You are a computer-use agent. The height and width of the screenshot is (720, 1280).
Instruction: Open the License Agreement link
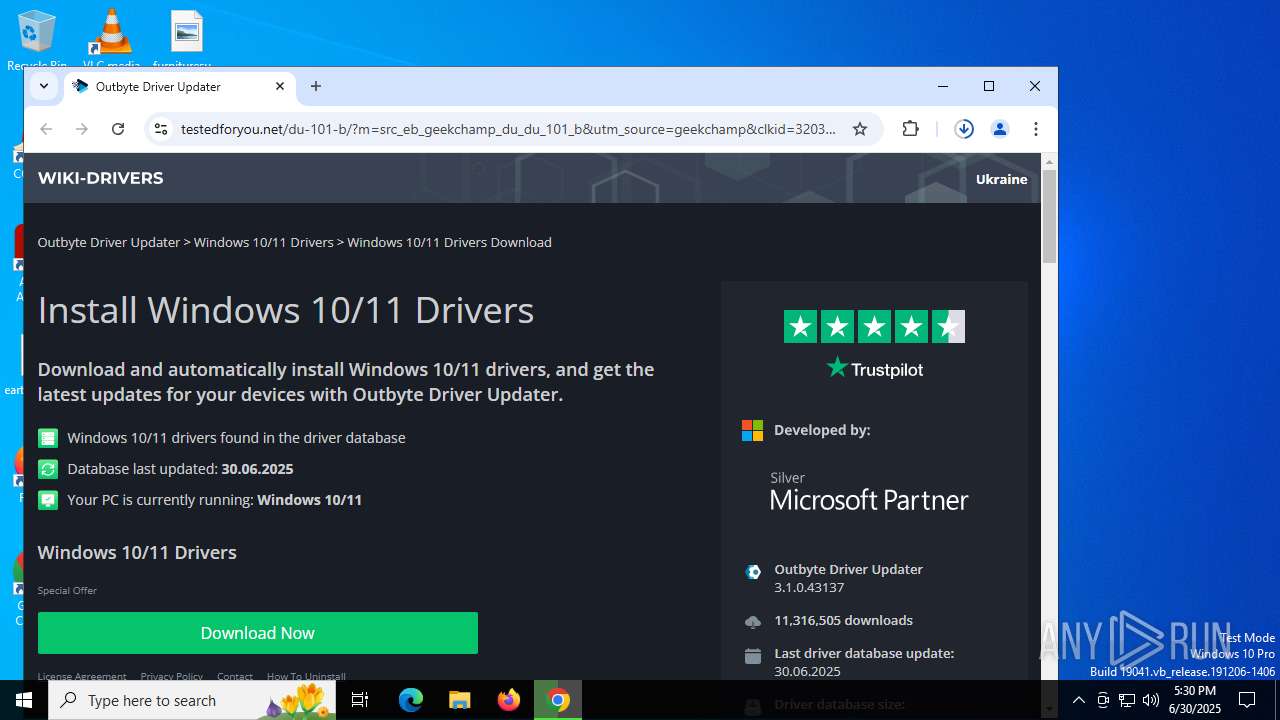82,676
